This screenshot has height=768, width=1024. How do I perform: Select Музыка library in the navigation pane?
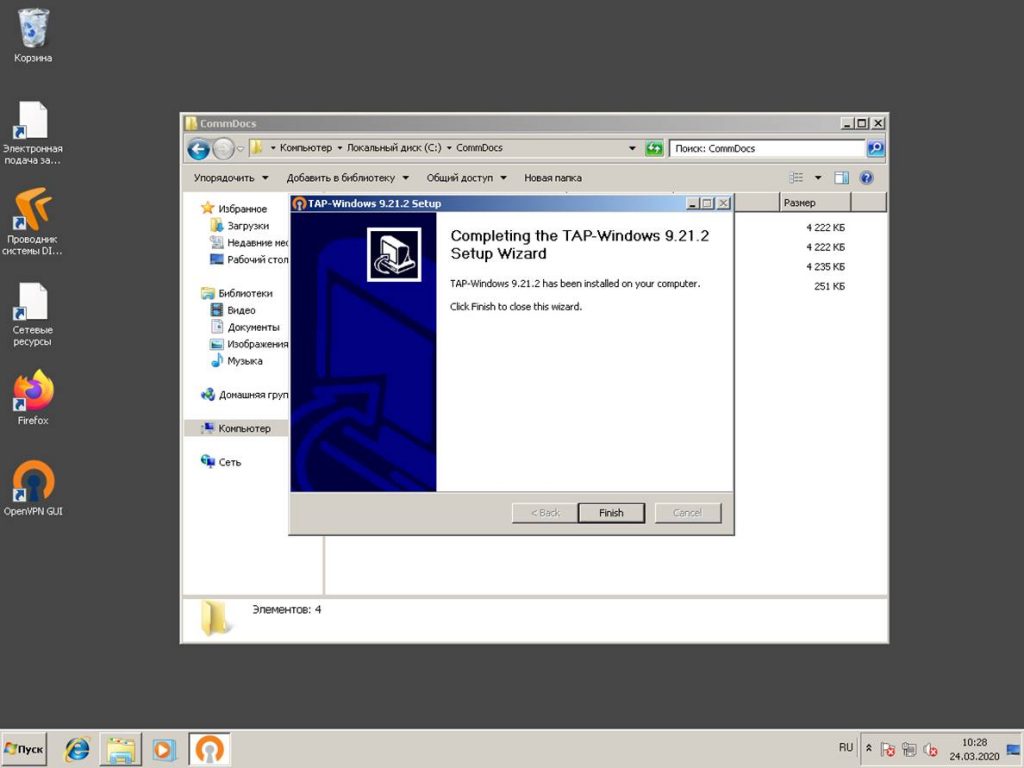244,361
